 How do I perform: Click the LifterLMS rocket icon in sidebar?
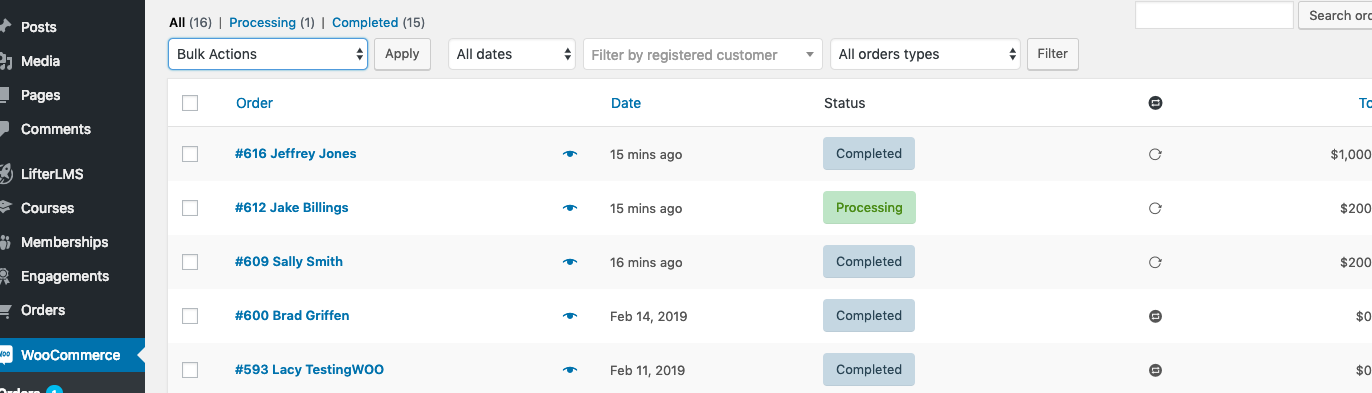(x=5, y=174)
